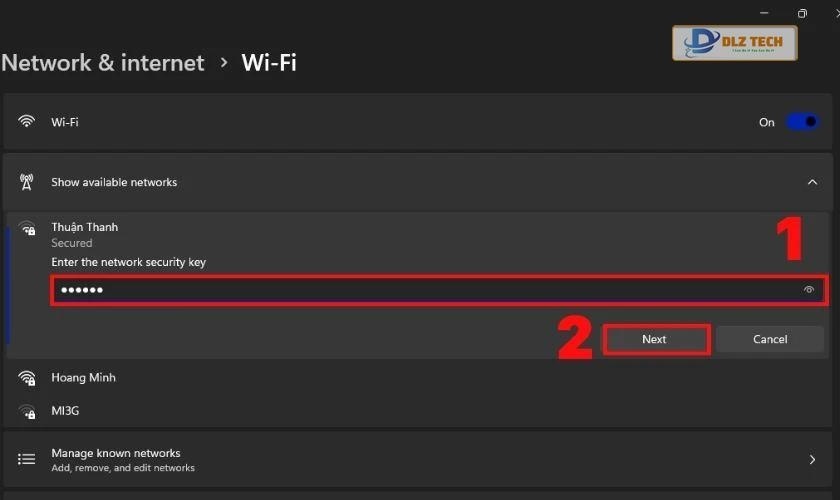Focus the network security key field
Viewport: 840px width, 500px height.
(420, 291)
